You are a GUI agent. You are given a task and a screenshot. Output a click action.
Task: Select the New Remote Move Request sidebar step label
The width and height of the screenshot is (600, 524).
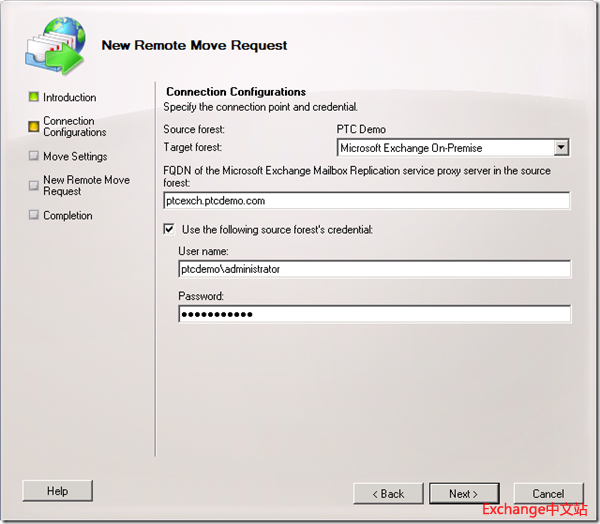[x=86, y=186]
